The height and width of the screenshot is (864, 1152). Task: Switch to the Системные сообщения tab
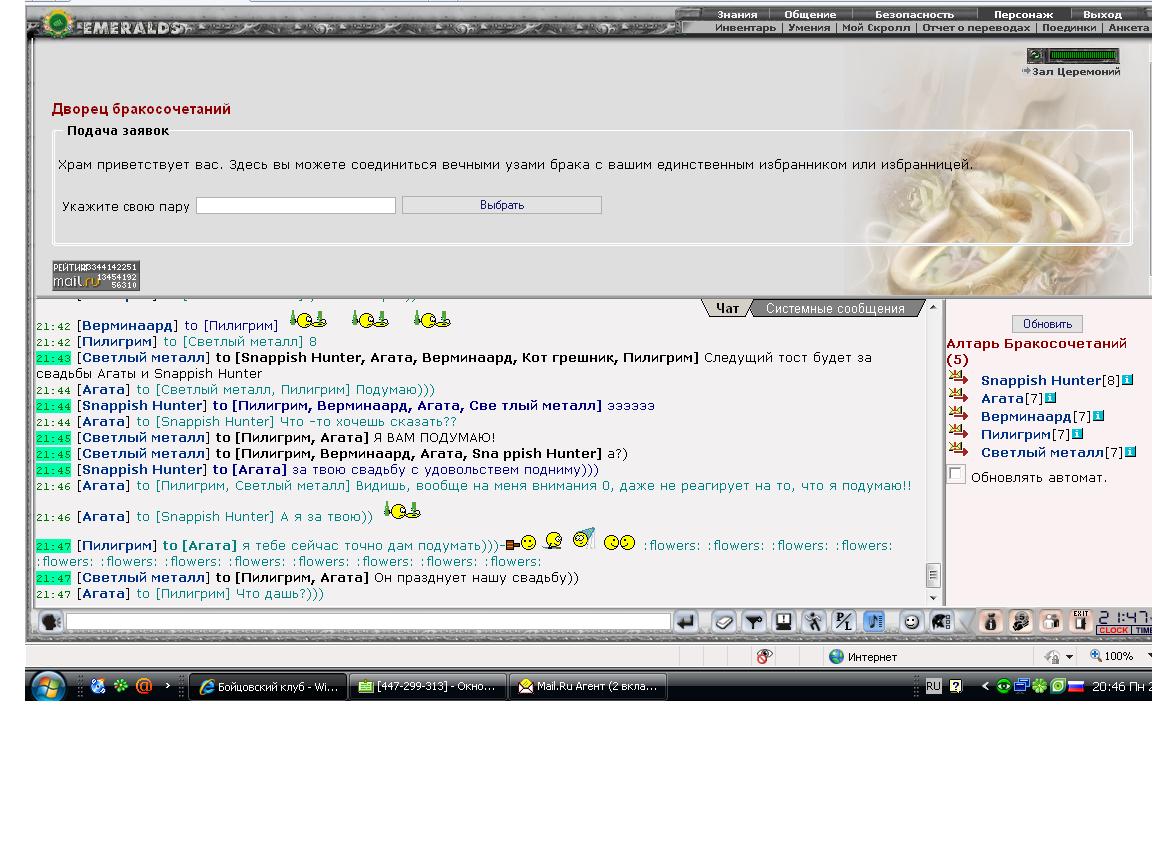click(835, 309)
